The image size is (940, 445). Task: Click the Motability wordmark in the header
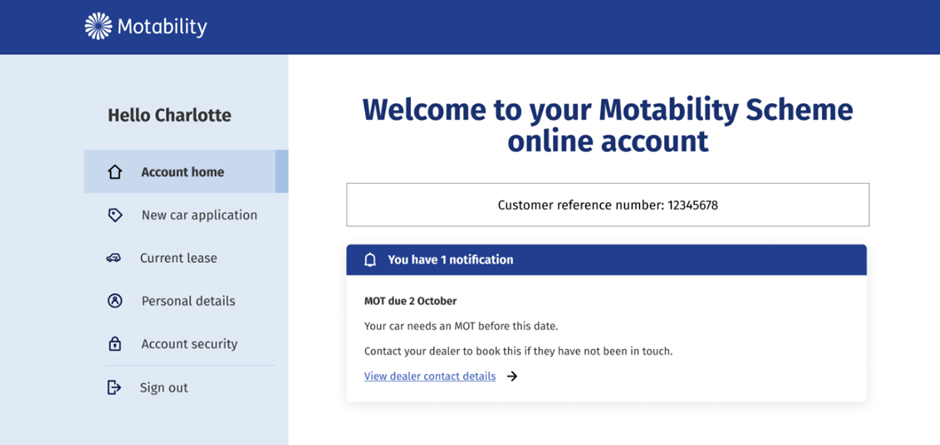point(162,27)
